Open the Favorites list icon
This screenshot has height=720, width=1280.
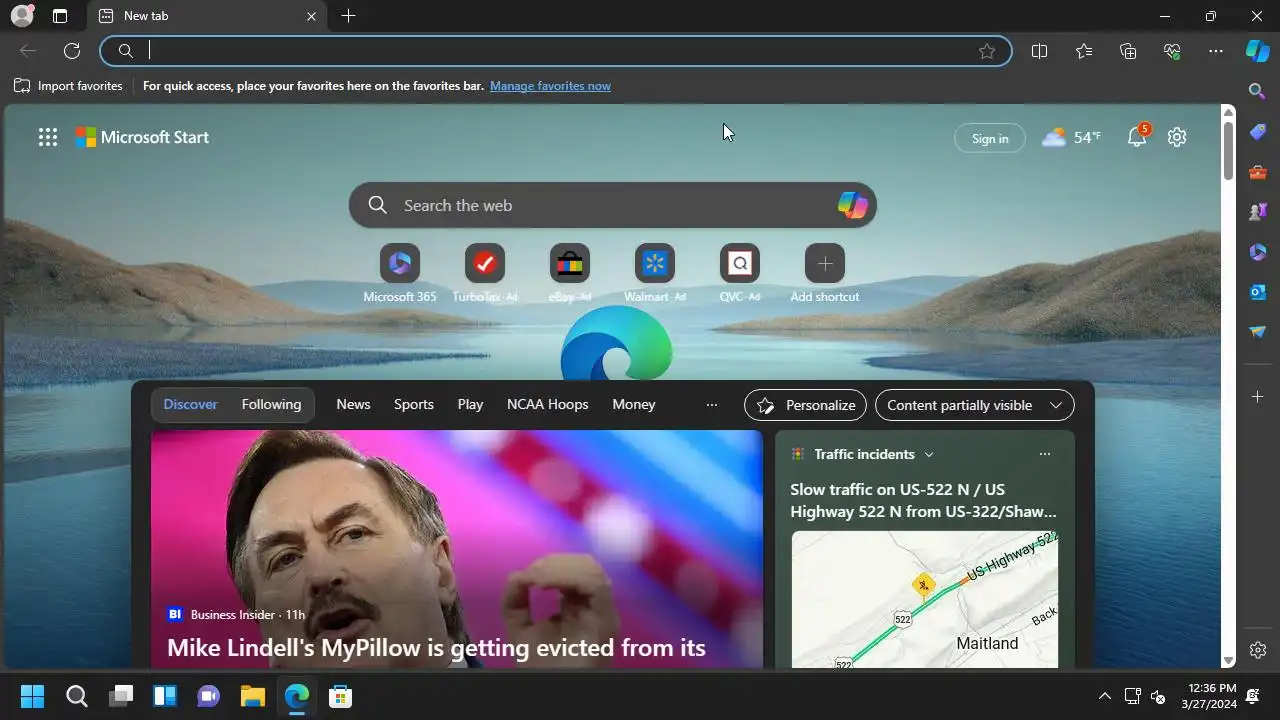coord(1084,51)
